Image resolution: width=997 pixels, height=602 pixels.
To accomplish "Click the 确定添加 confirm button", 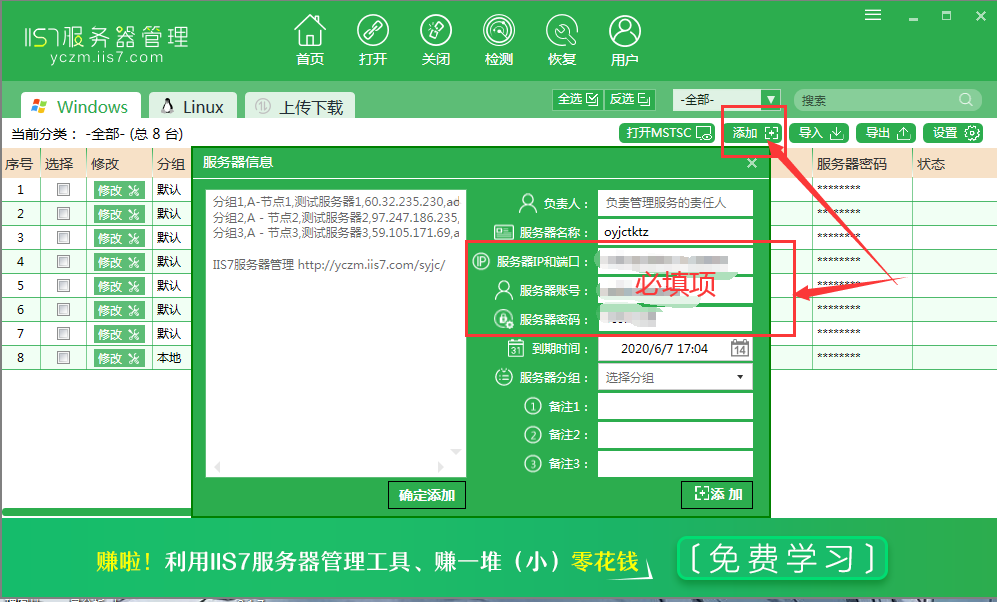I will point(427,495).
